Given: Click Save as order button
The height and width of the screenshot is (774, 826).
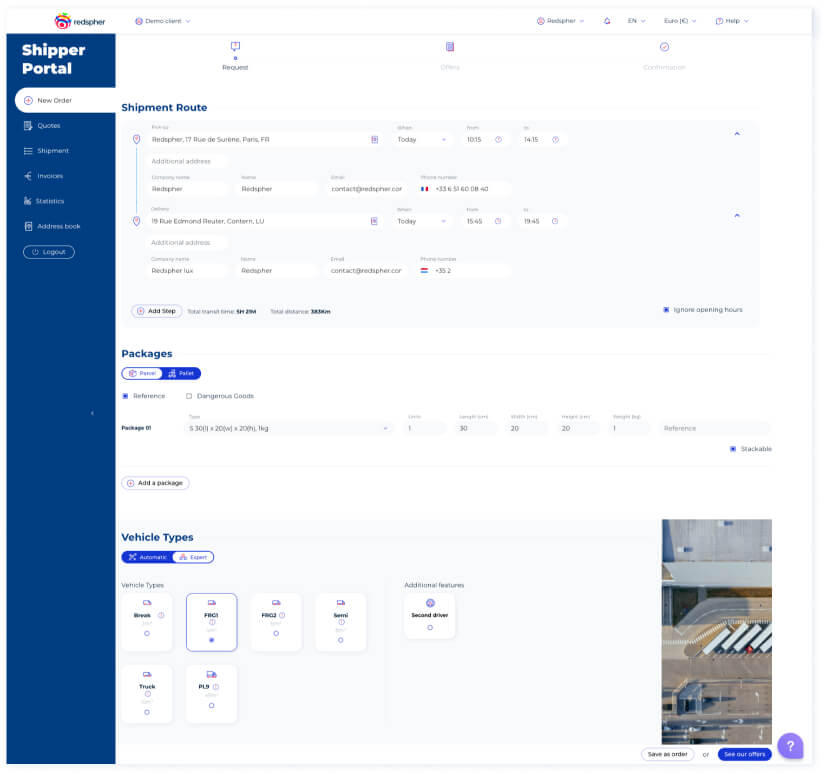Looking at the screenshot, I should coord(667,755).
